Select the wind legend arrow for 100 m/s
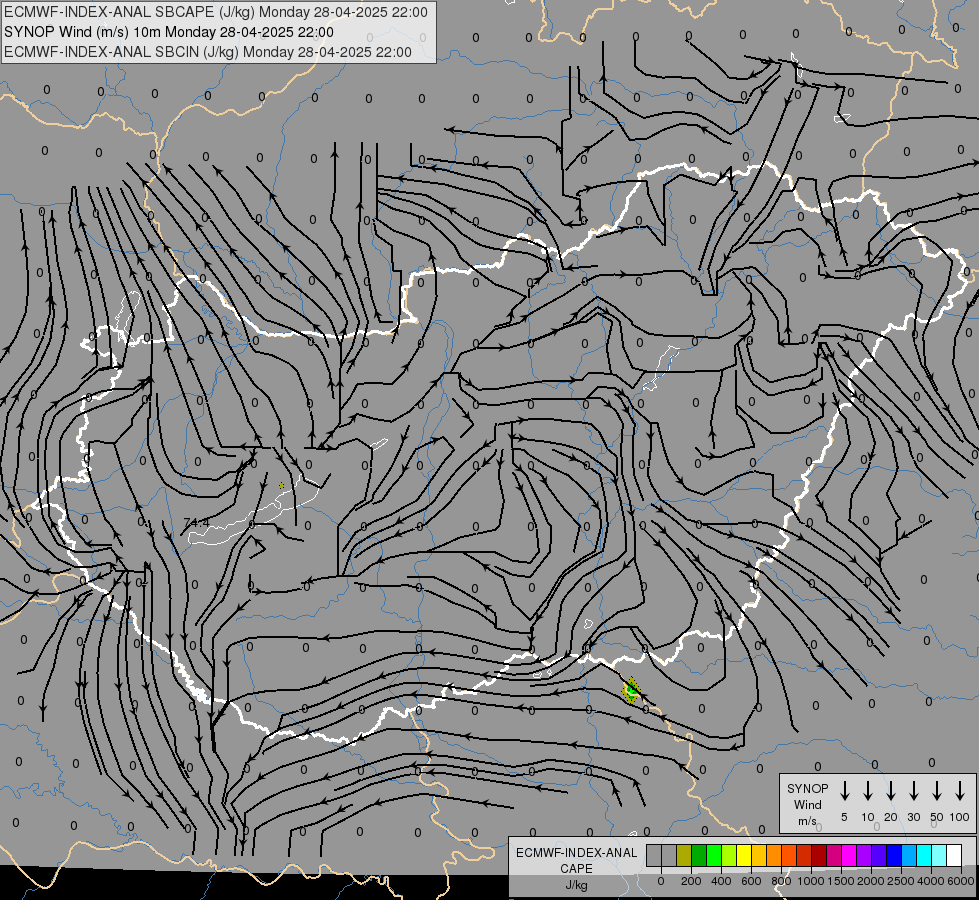This screenshot has height=900, width=979. 960,791
